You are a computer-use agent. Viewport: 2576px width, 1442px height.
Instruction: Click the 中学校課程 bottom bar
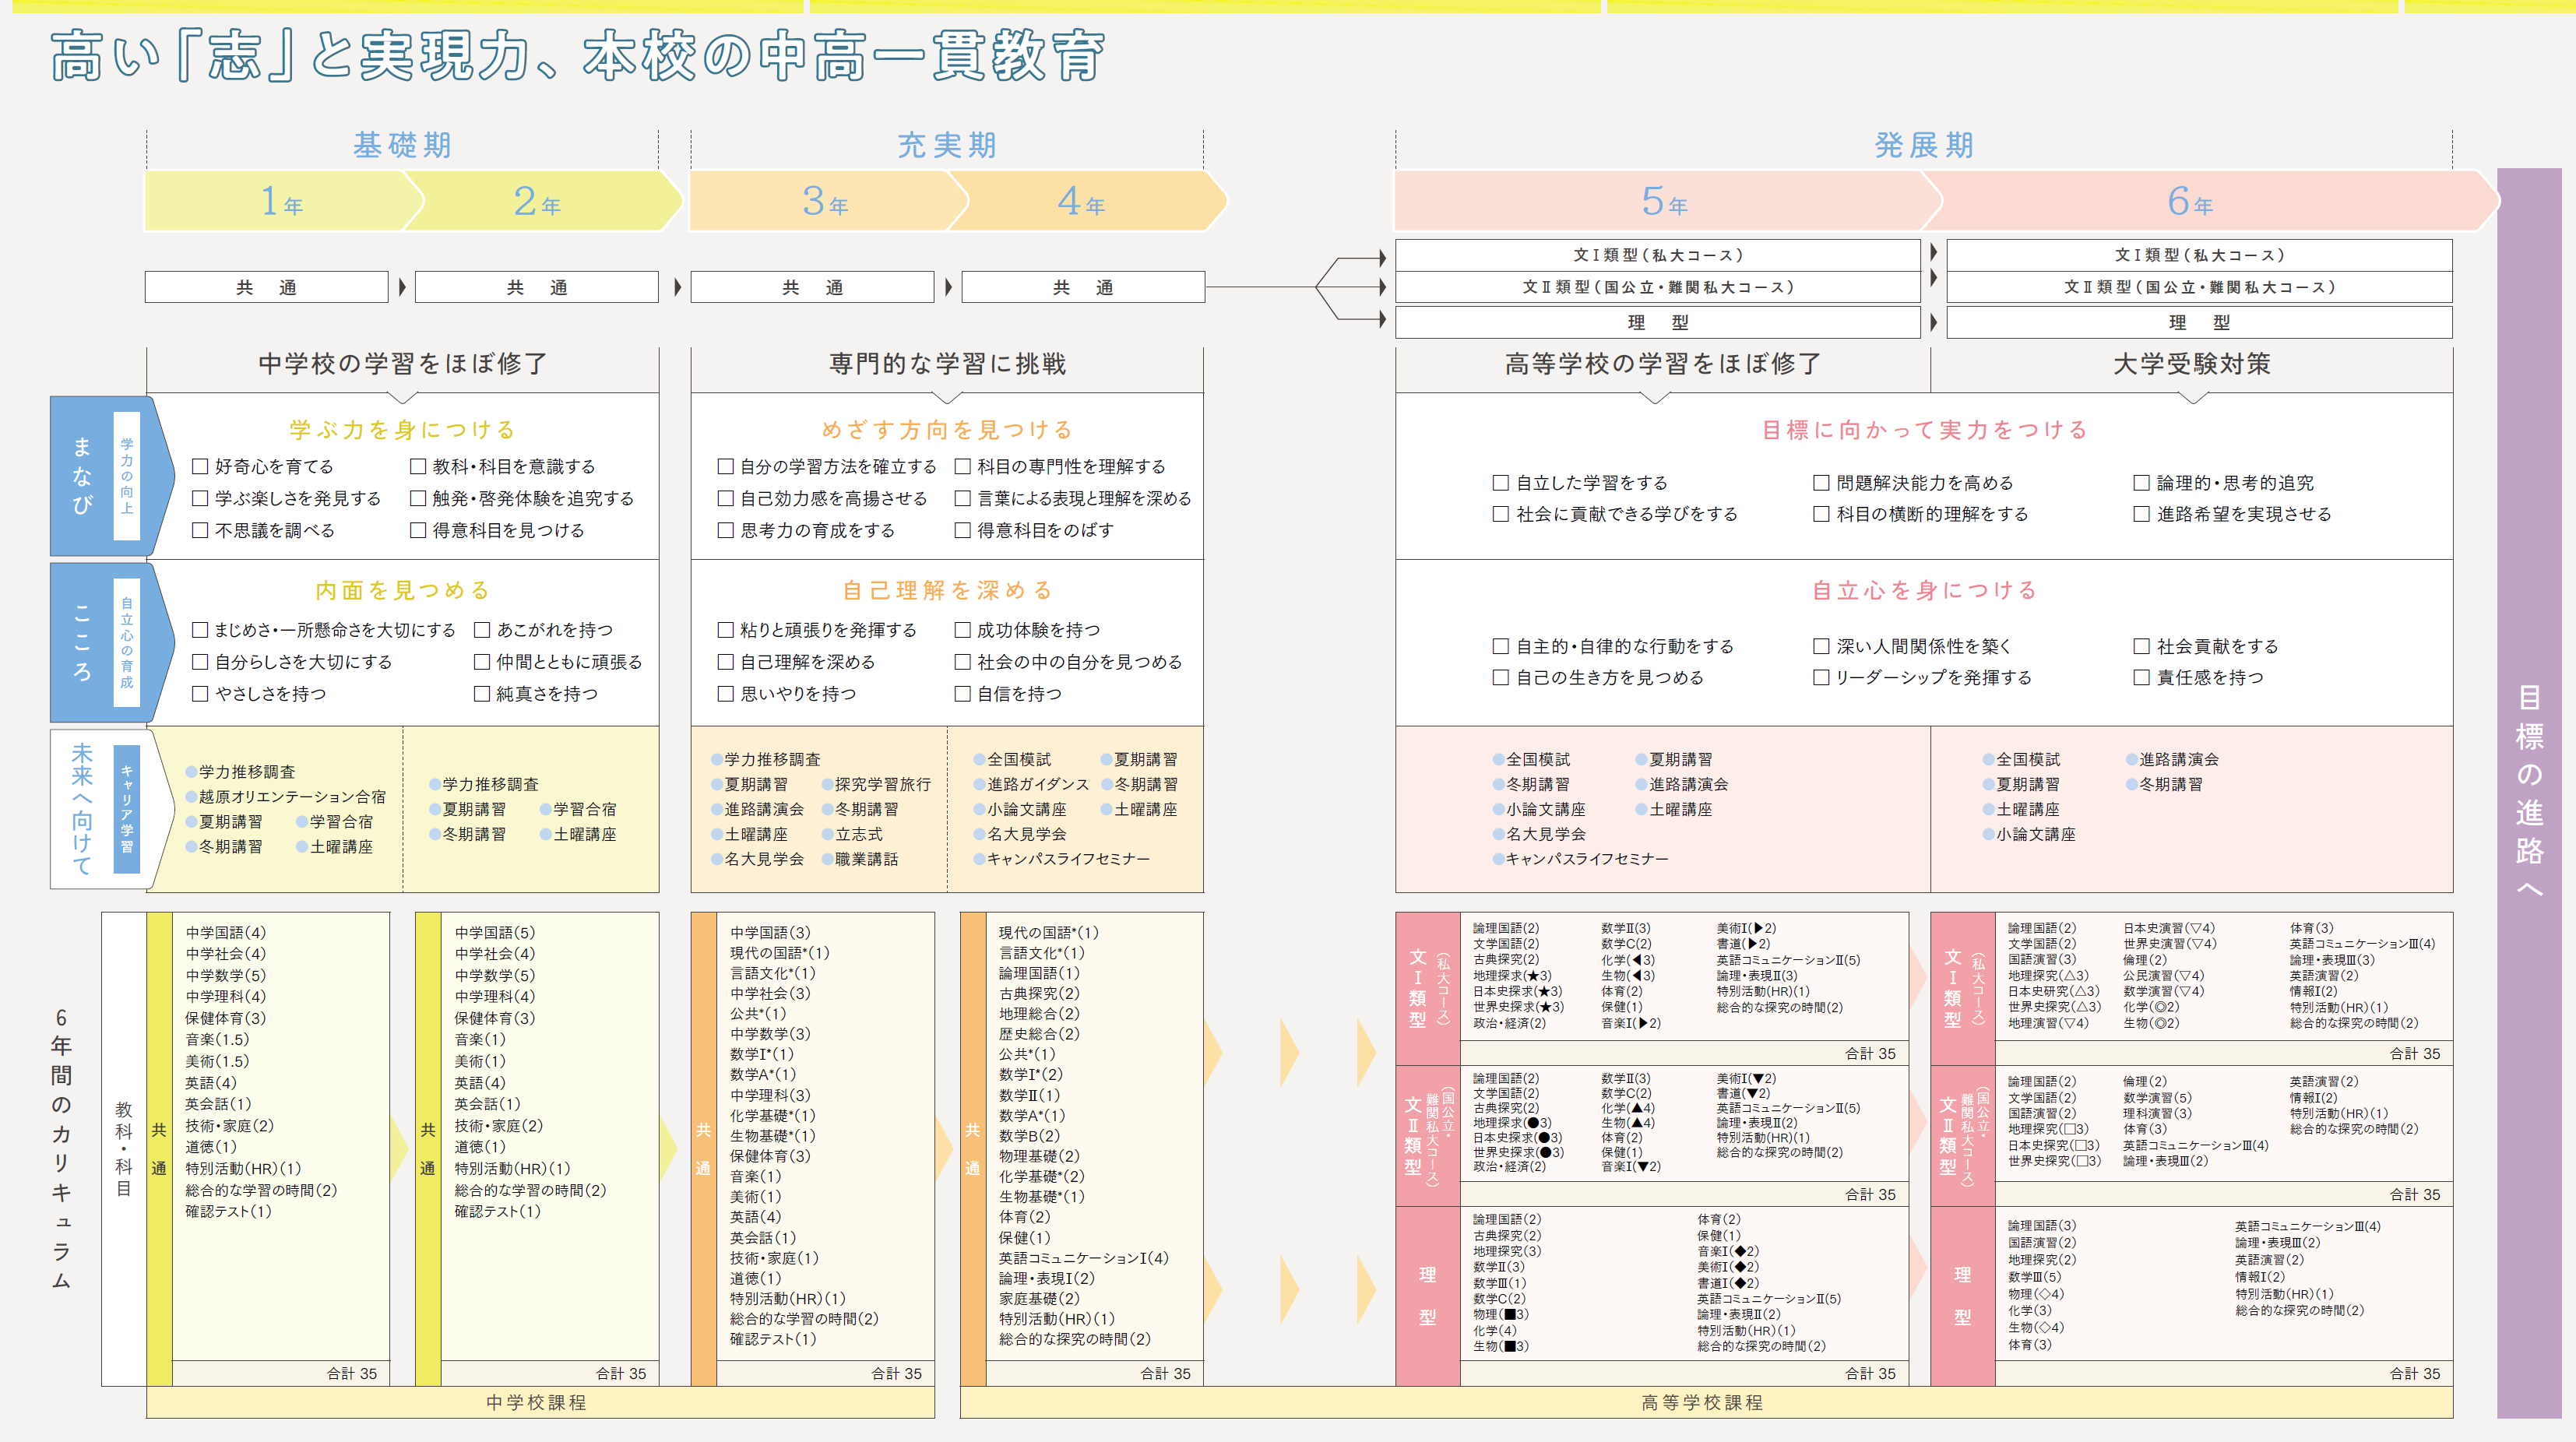[x=540, y=1403]
